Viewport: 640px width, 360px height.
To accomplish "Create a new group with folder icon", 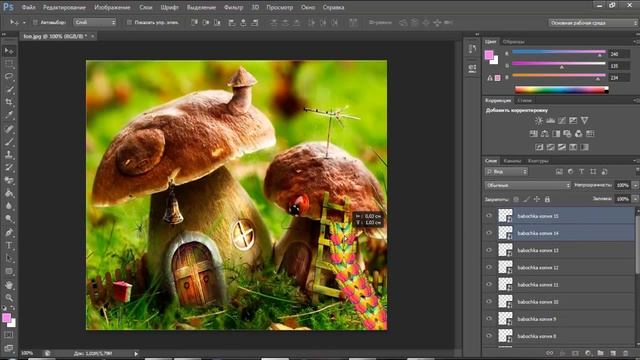I will coord(600,353).
